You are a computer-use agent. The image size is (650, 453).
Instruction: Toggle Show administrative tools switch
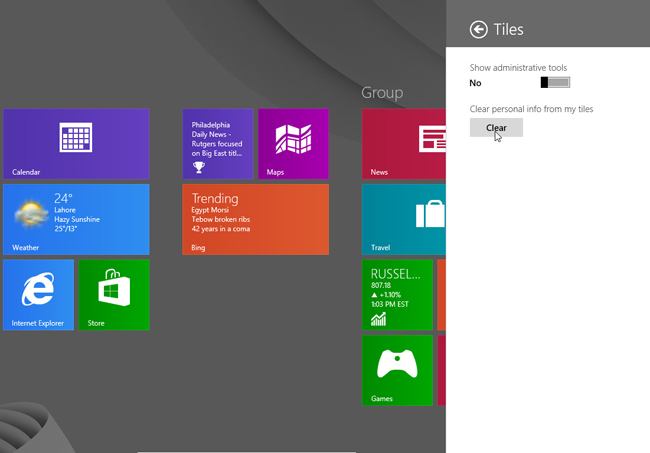(x=555, y=82)
